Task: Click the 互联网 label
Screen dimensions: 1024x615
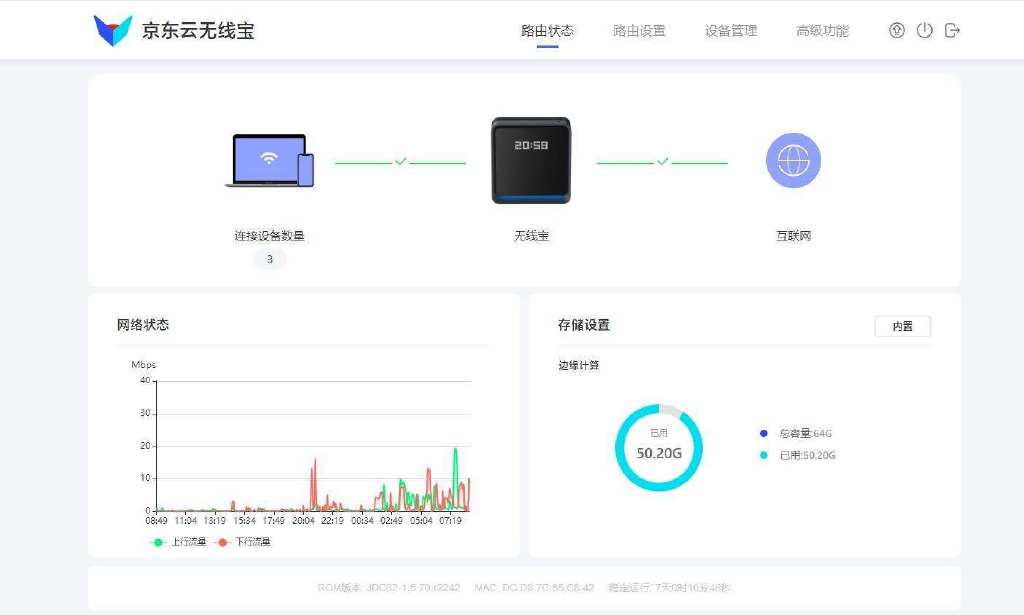Action: pyautogui.click(x=793, y=236)
